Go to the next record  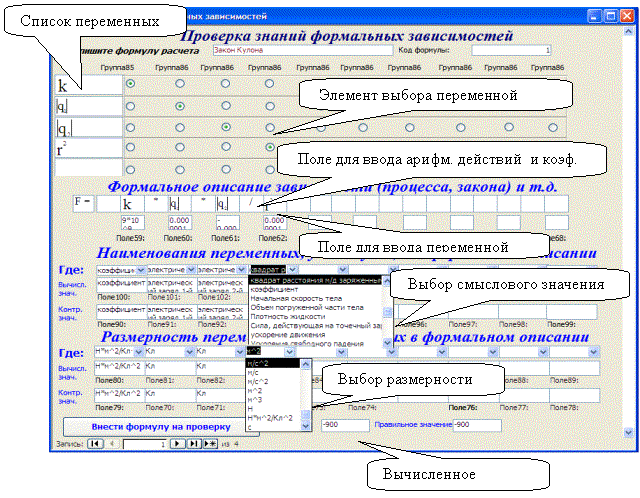(x=178, y=444)
